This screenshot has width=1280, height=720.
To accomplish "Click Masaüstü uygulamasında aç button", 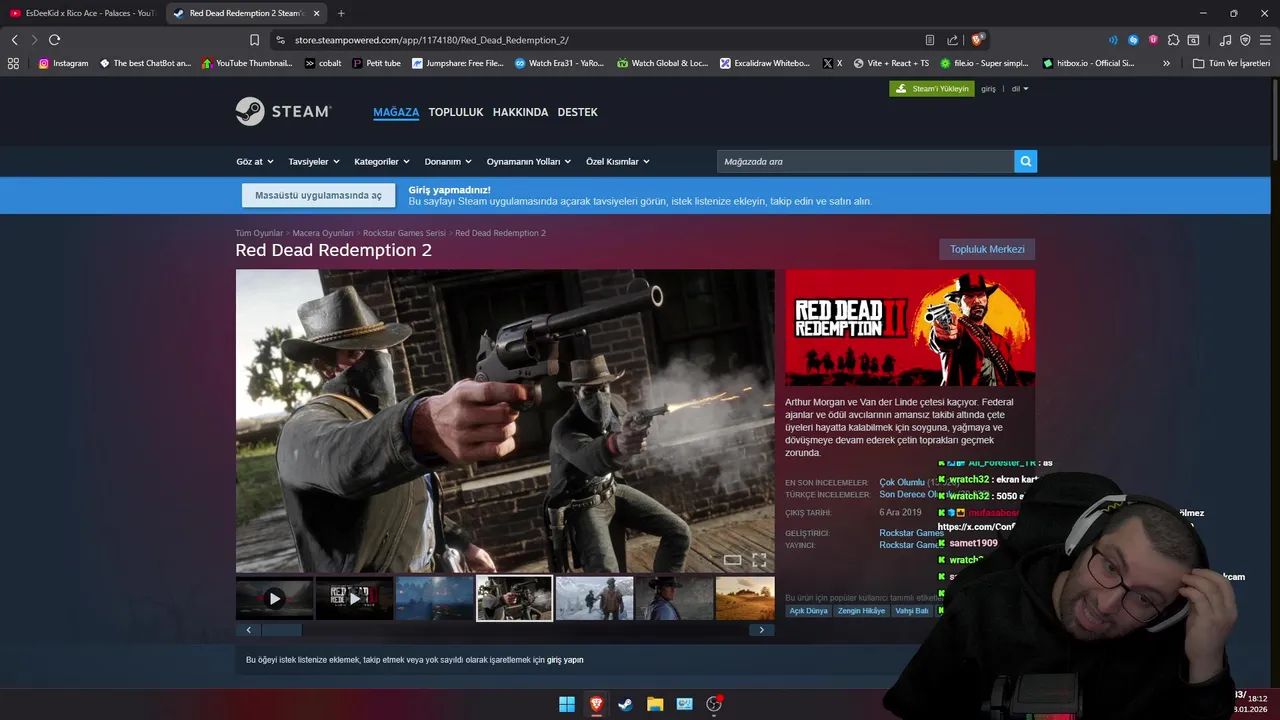I will [x=318, y=196].
